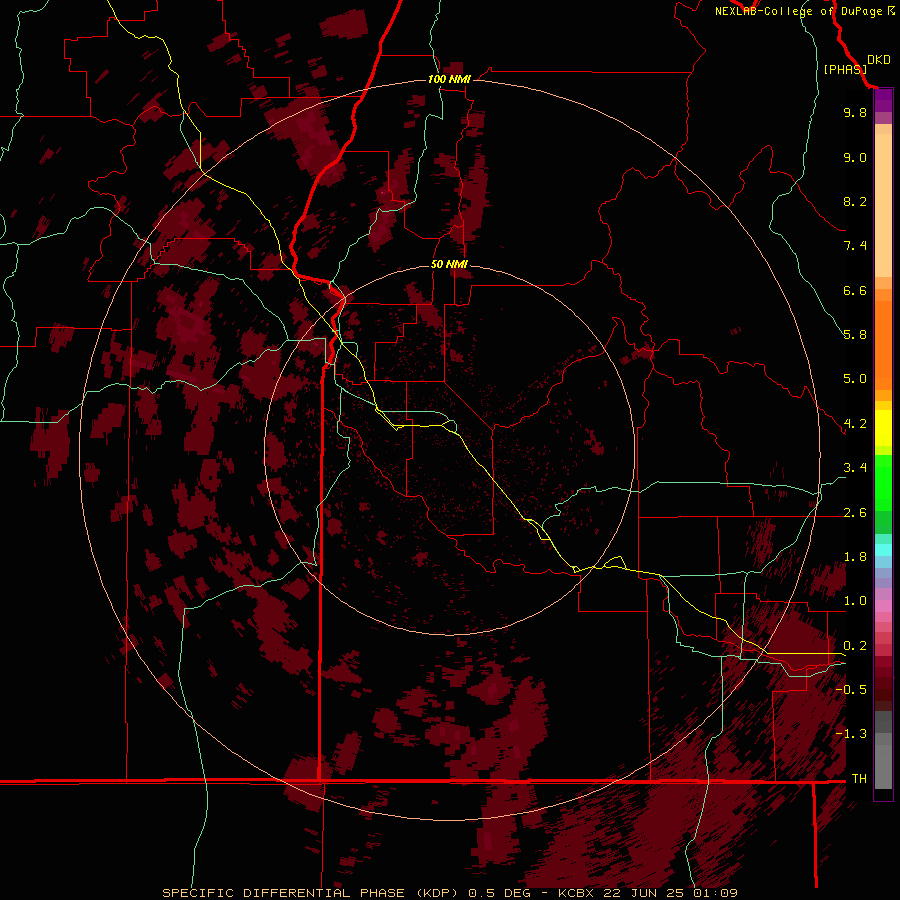The image size is (900, 900).
Task: Pick the purple band at the top of the color scale
Action: click(883, 100)
